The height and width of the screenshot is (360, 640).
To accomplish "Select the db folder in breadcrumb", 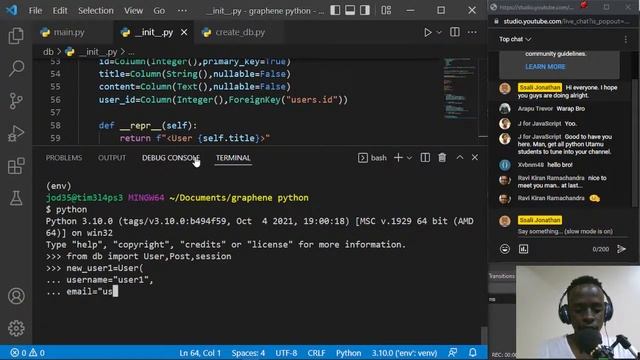I will [x=48, y=52].
